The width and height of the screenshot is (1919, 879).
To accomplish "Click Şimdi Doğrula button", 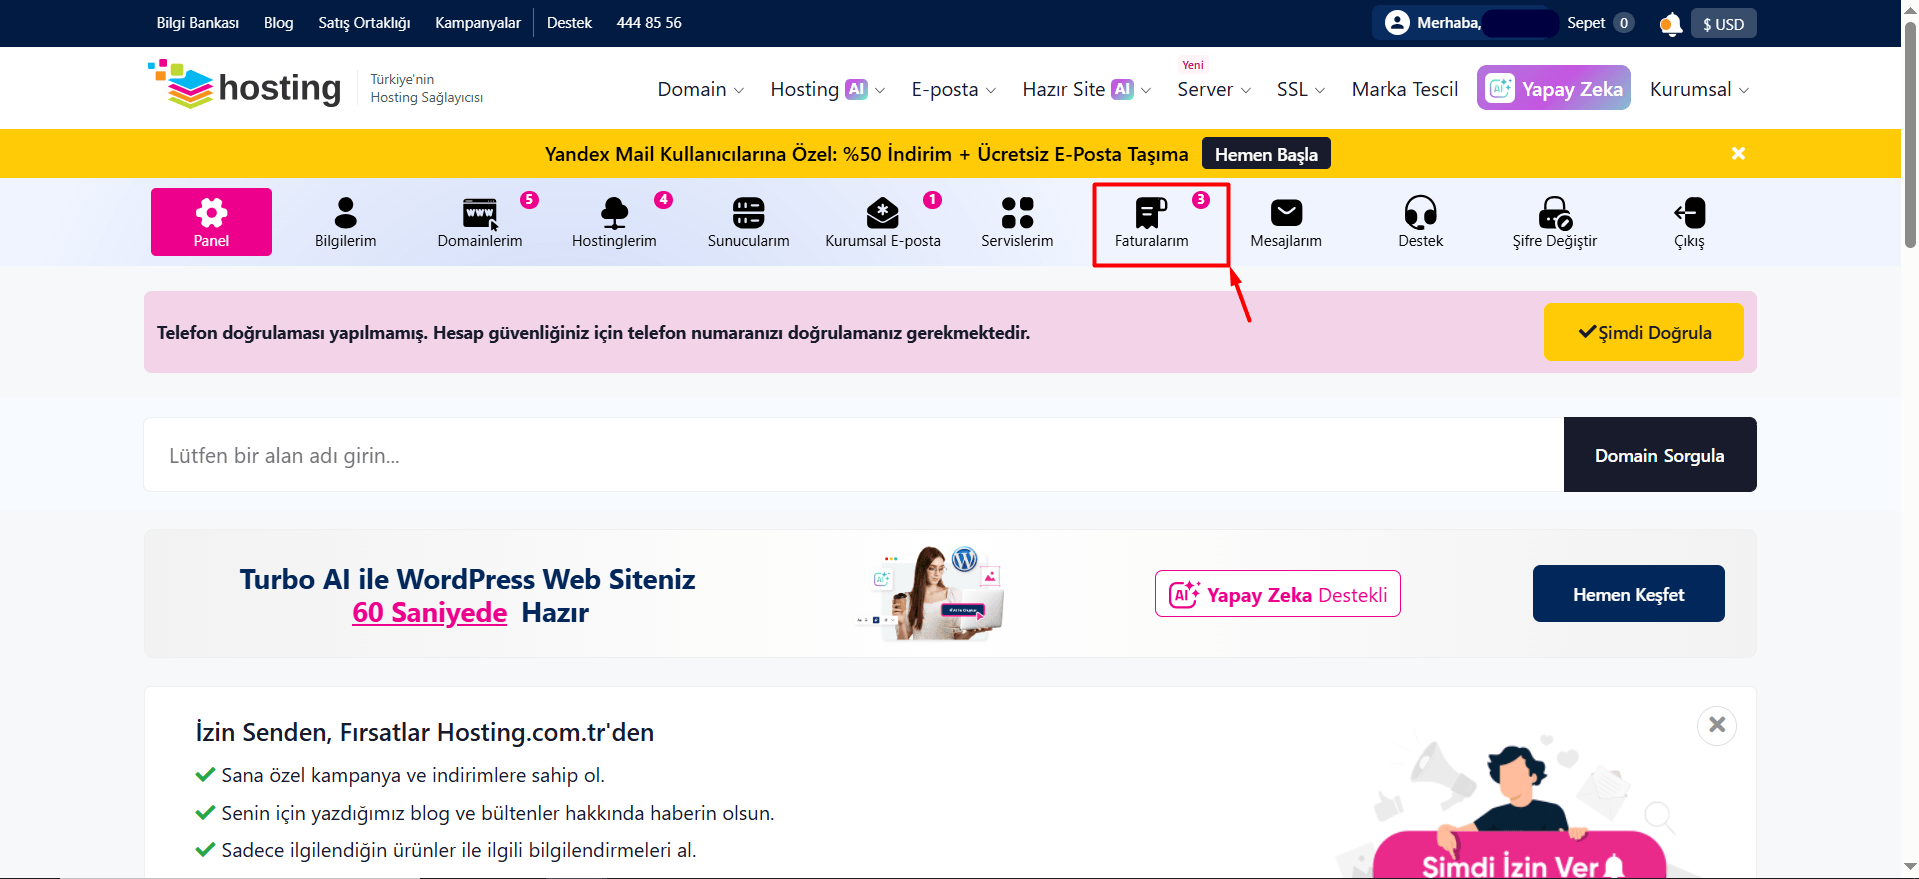I will click(1644, 332).
